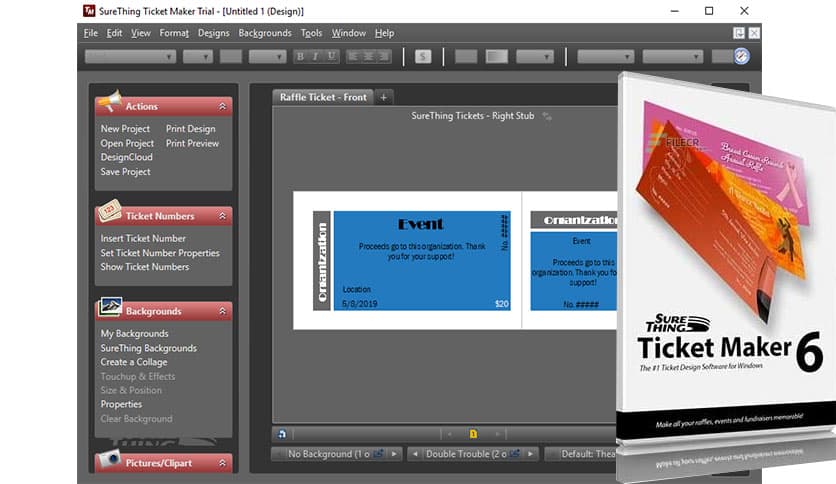The height and width of the screenshot is (484, 836).
Task: Open DesignCloud
Action: tap(126, 157)
